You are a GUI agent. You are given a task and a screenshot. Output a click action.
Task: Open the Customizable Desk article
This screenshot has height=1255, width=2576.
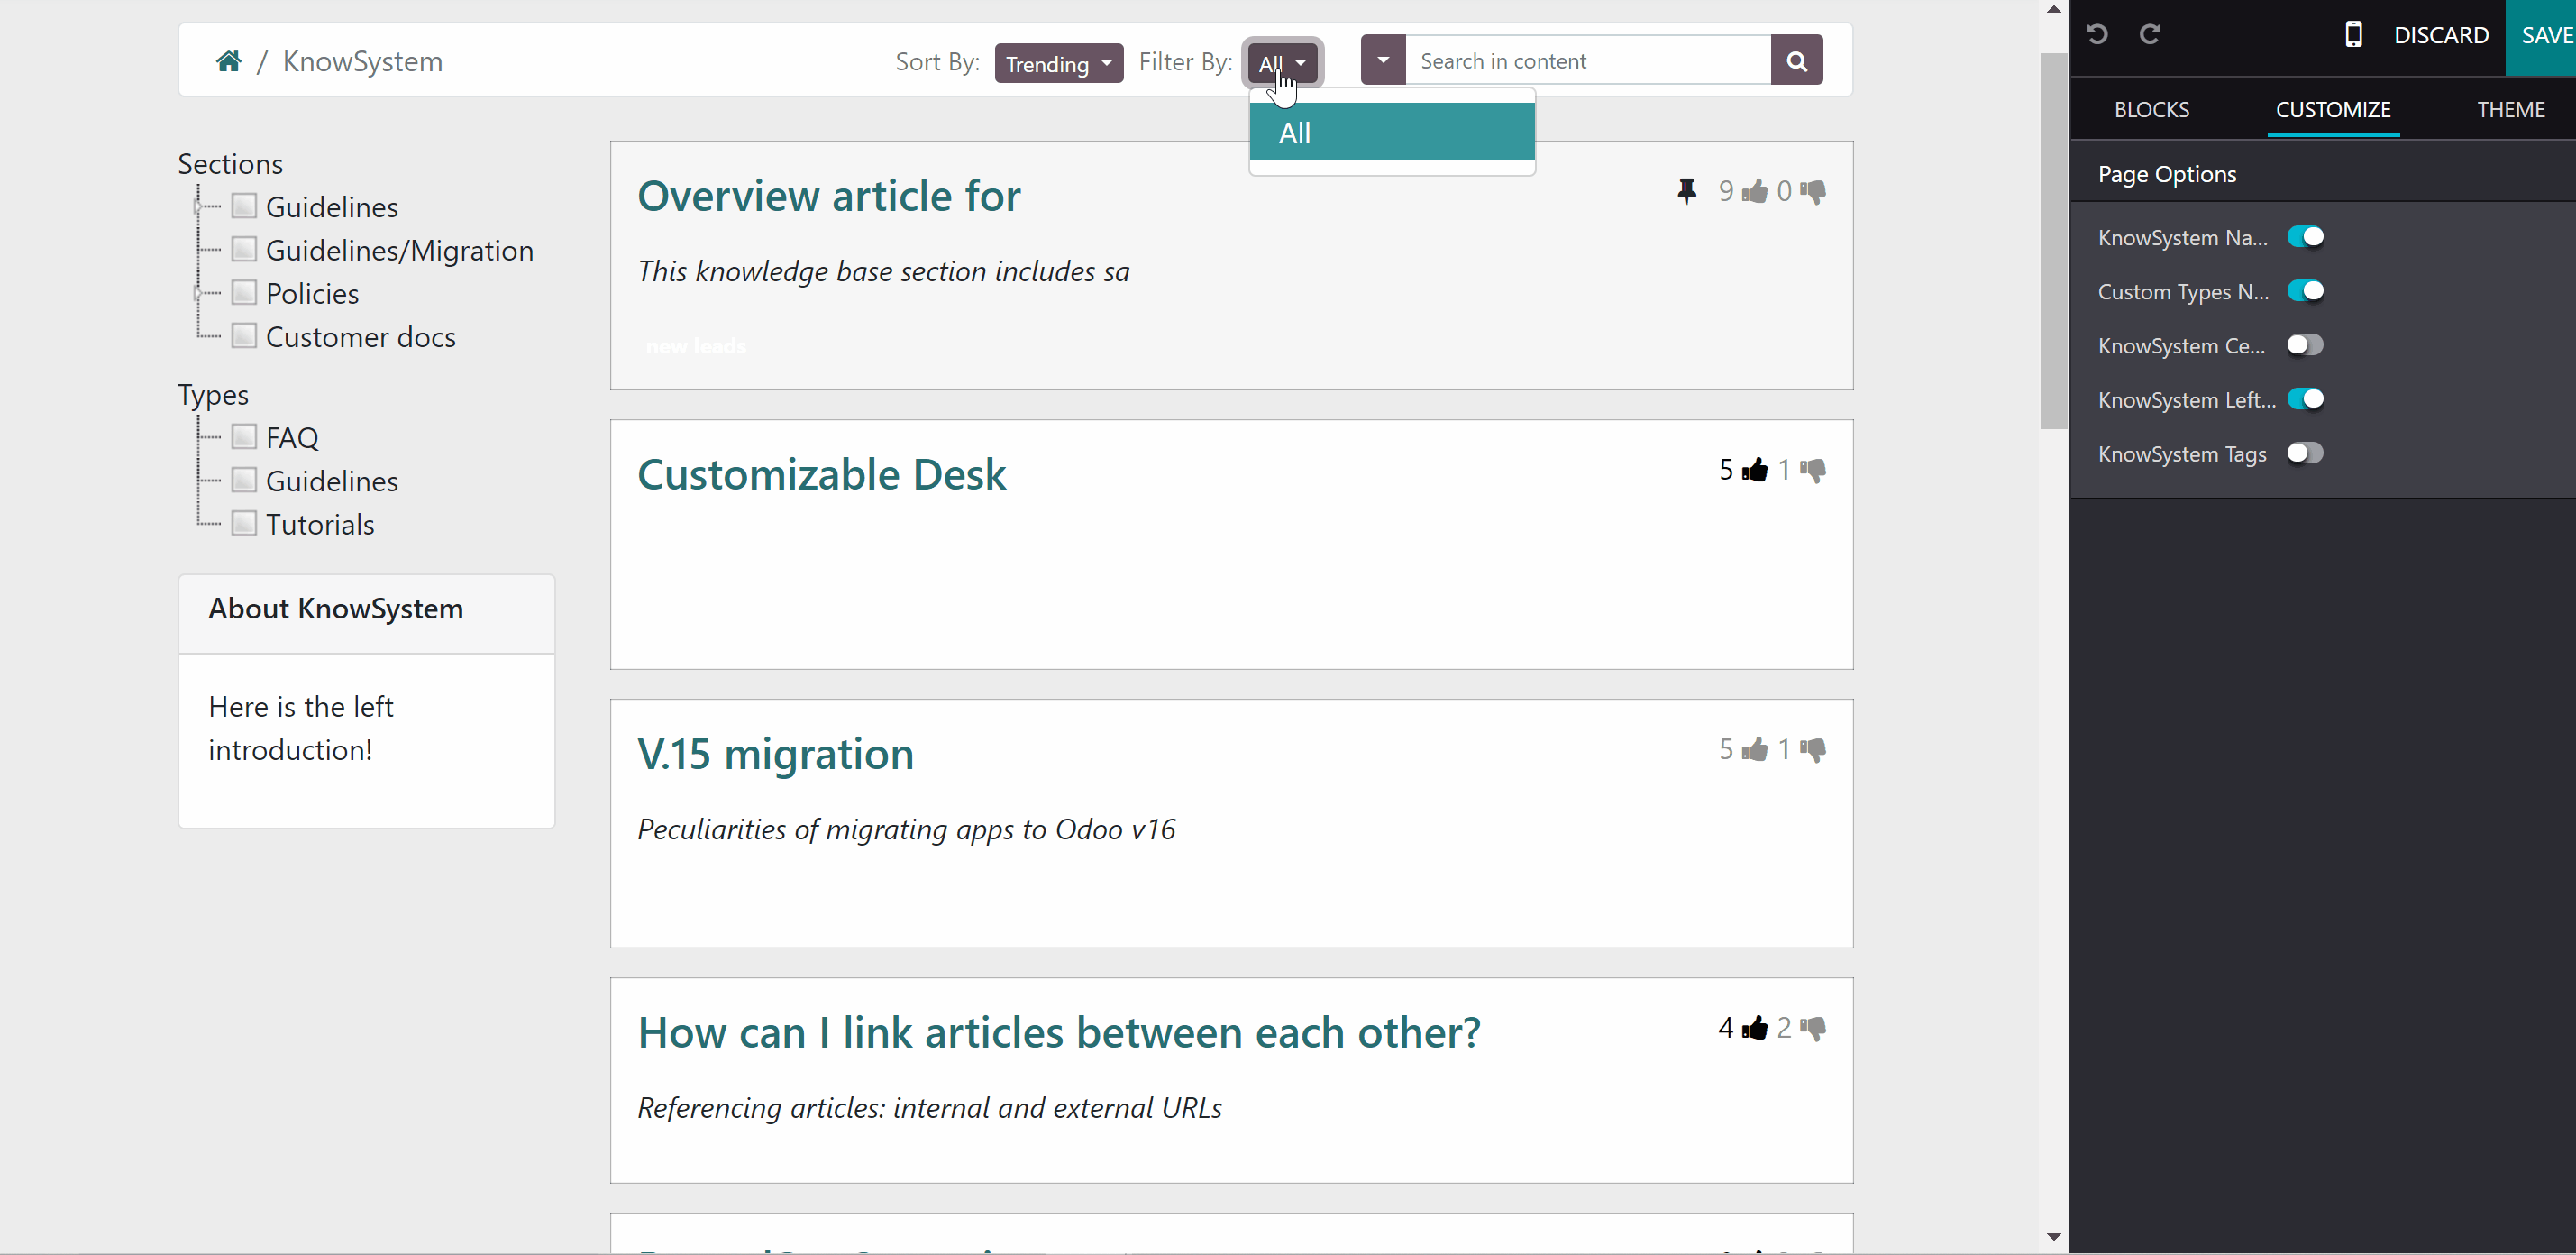pos(822,474)
